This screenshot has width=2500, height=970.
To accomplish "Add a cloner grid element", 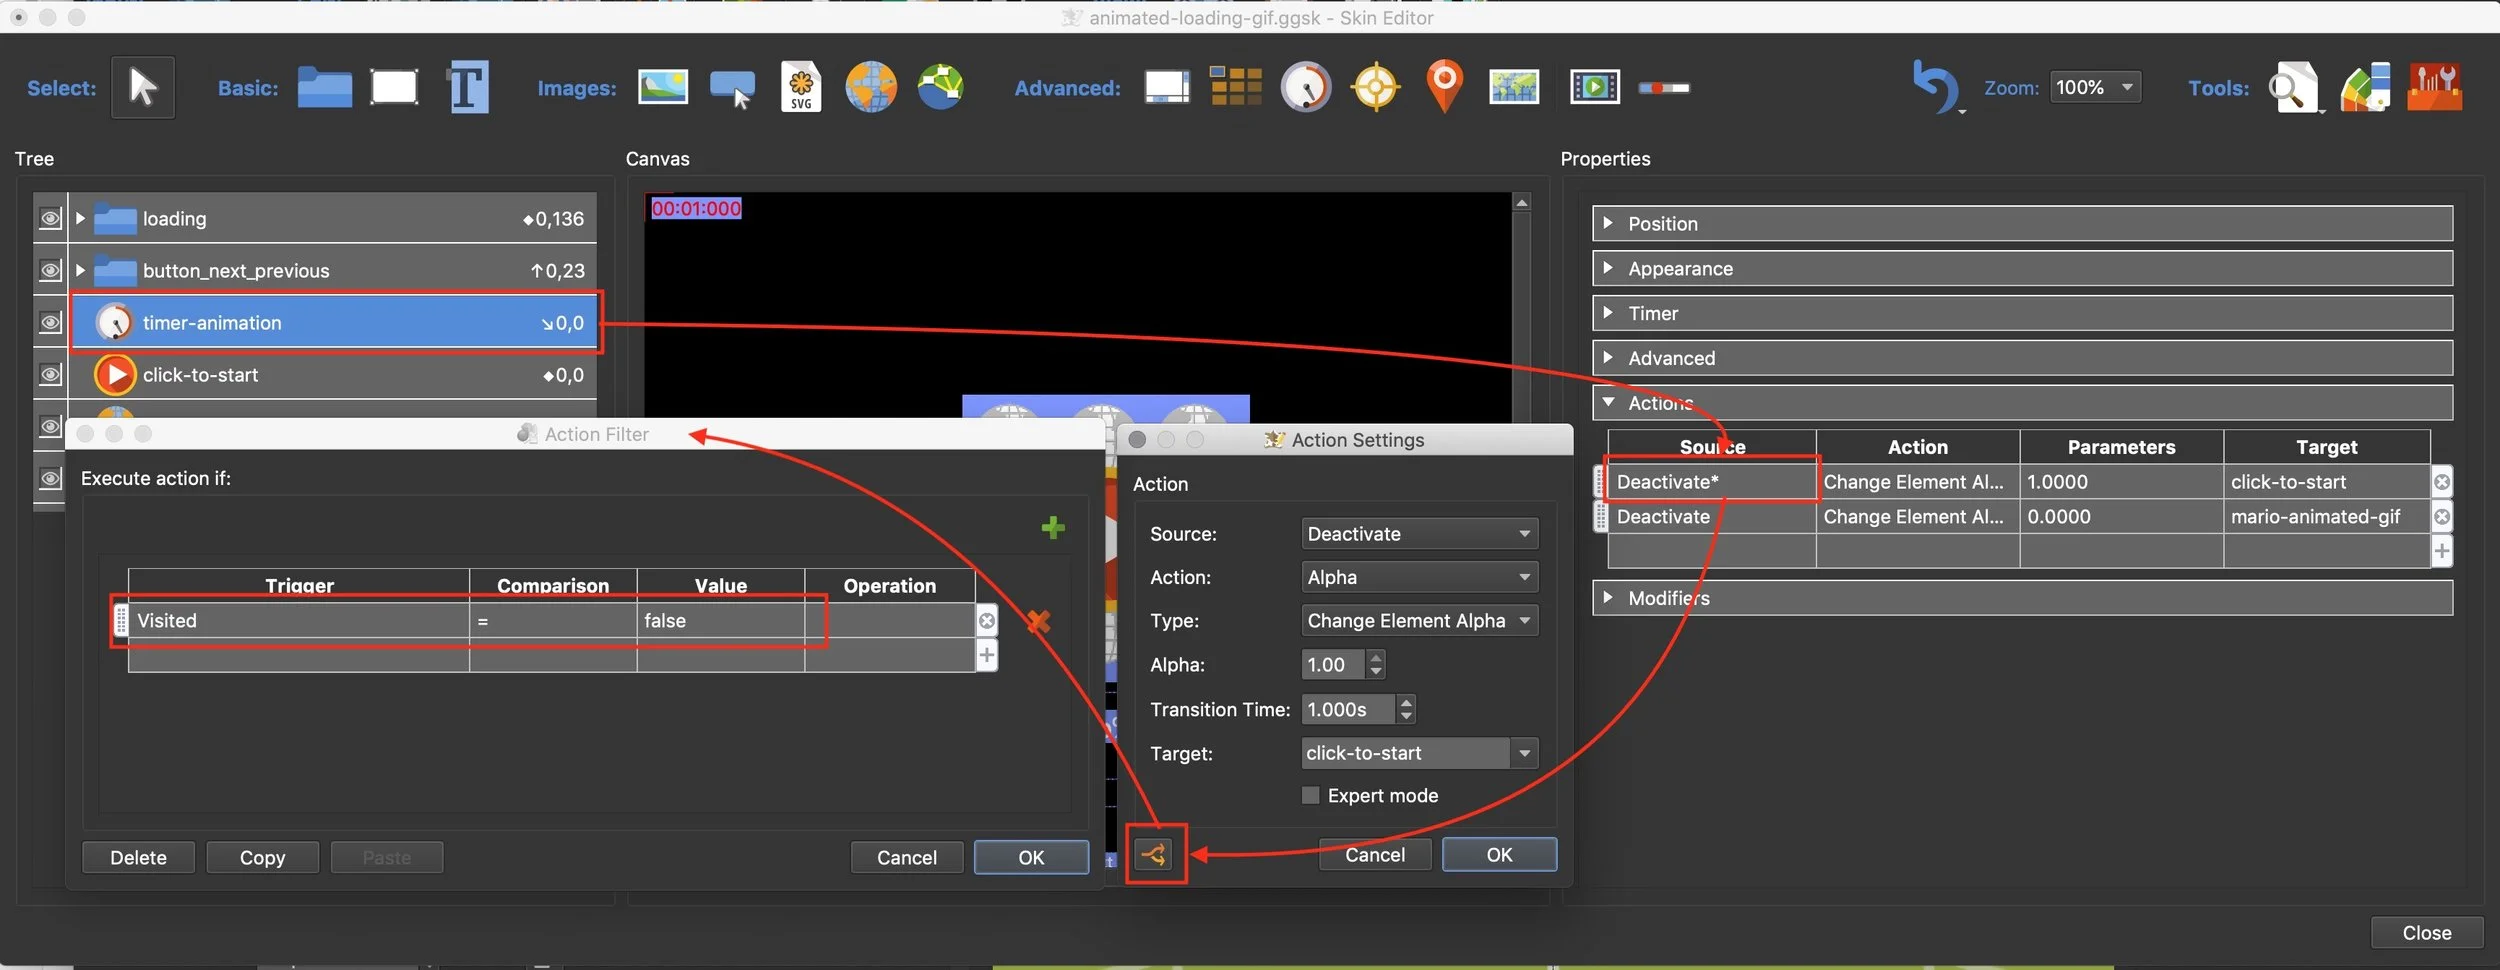I will click(x=1236, y=87).
